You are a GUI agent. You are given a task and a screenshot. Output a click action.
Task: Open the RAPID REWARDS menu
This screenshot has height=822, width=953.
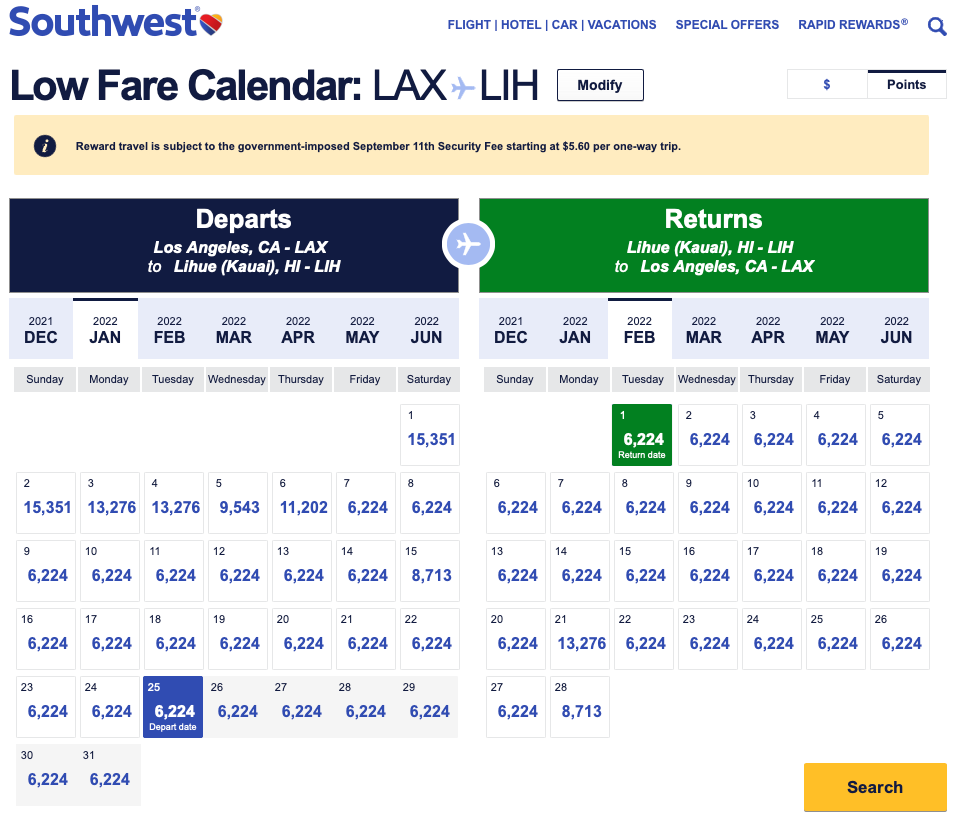click(x=852, y=25)
